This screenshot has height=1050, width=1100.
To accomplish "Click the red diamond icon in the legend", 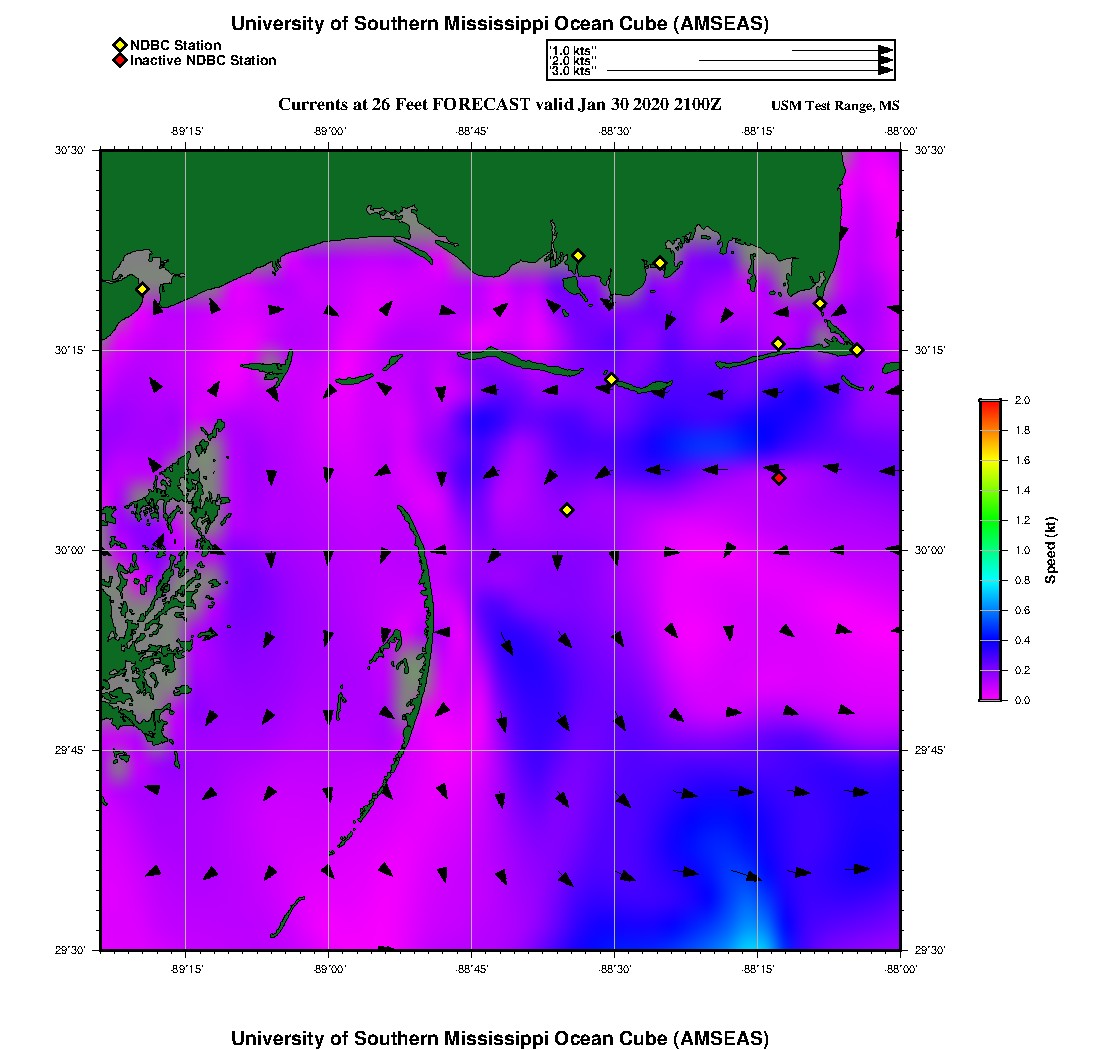I will (x=119, y=61).
